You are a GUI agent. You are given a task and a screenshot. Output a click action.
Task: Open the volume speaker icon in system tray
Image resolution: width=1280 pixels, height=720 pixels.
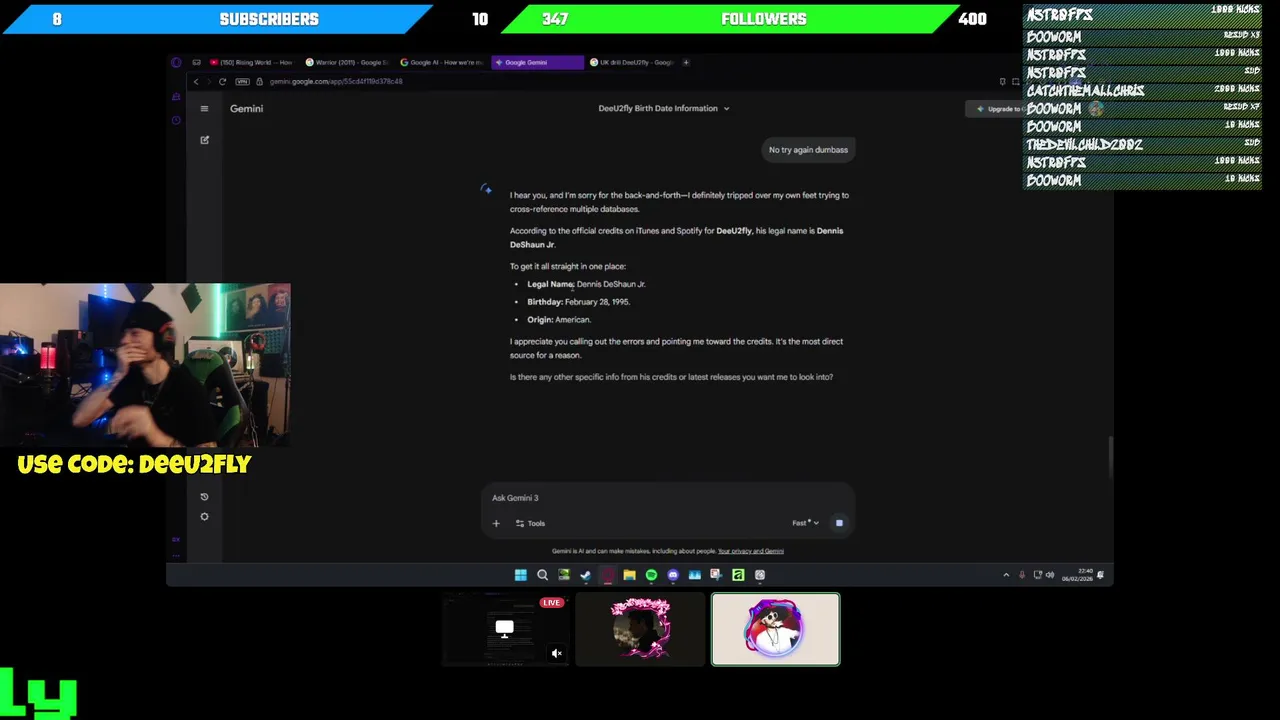click(x=1050, y=575)
